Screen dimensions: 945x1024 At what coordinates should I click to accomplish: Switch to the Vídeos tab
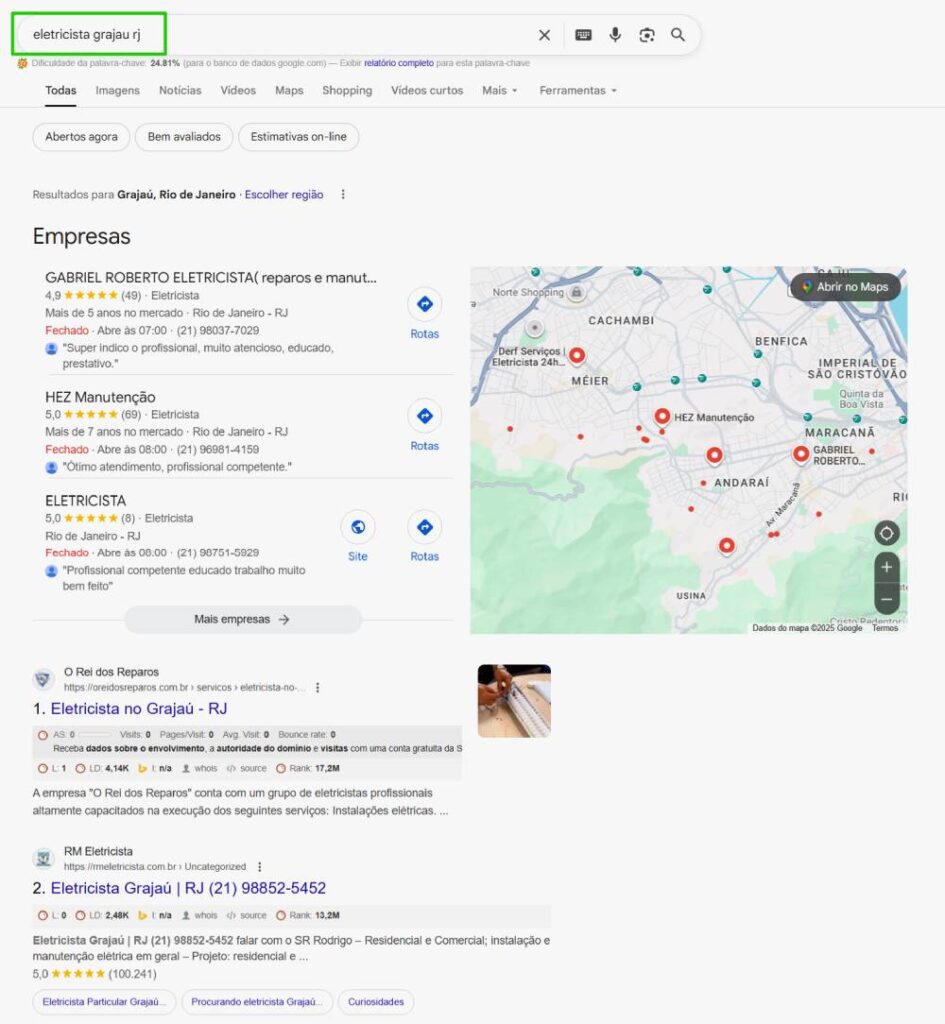238,91
